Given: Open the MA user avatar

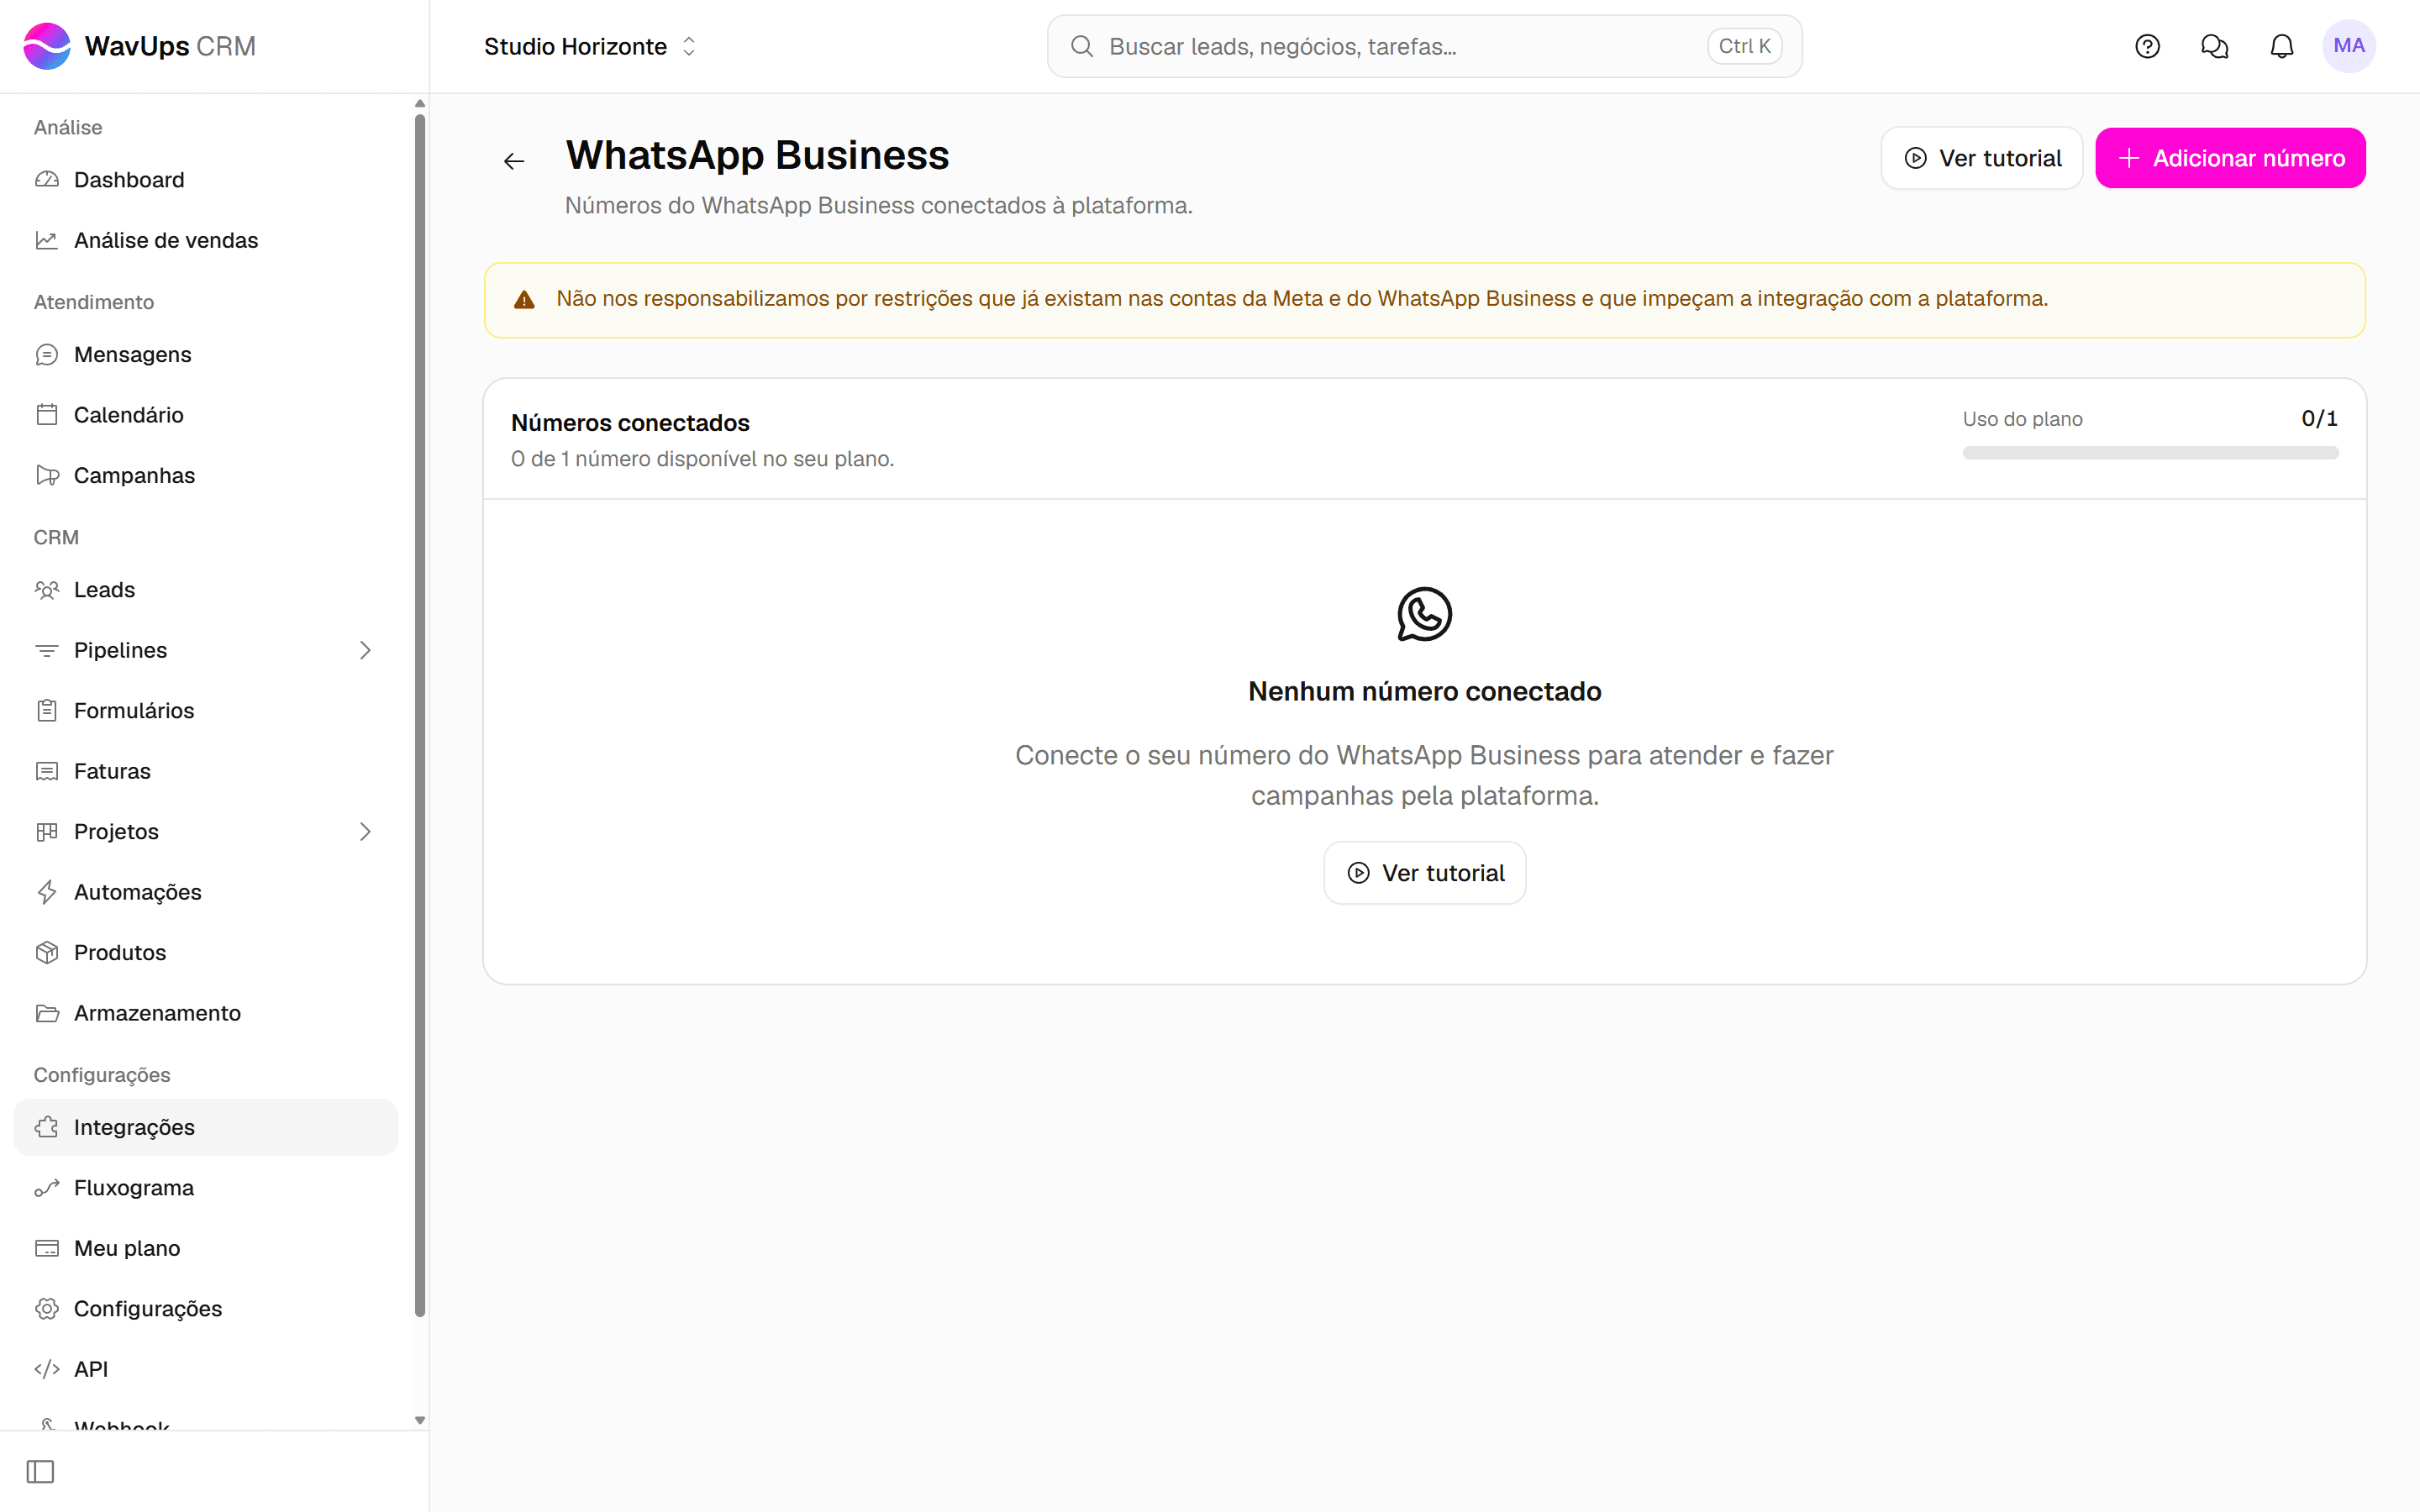Looking at the screenshot, I should tap(2348, 46).
